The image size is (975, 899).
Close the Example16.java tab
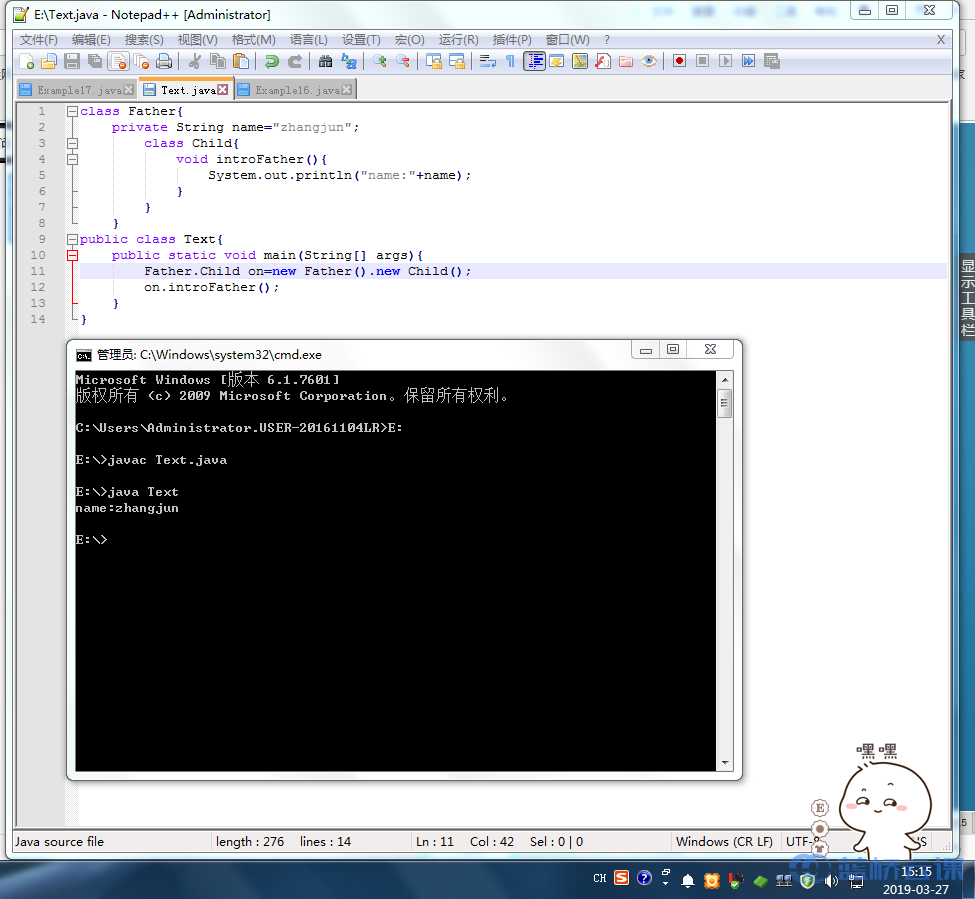tap(347, 90)
